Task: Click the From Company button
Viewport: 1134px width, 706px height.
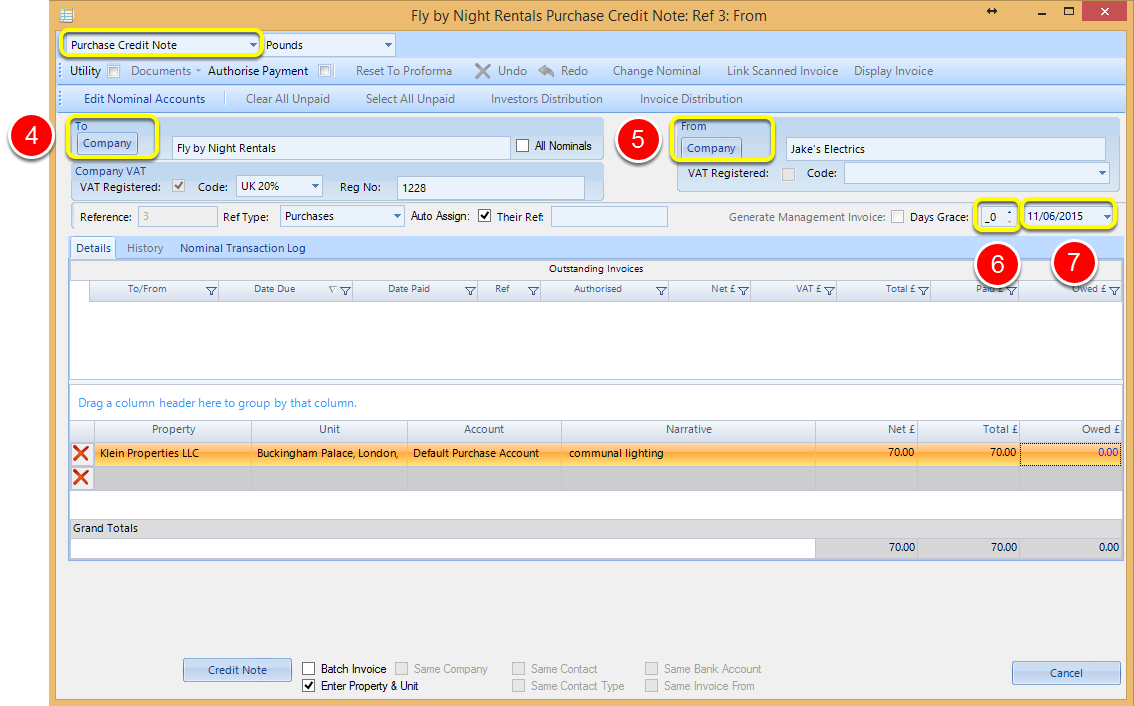Action: (711, 148)
